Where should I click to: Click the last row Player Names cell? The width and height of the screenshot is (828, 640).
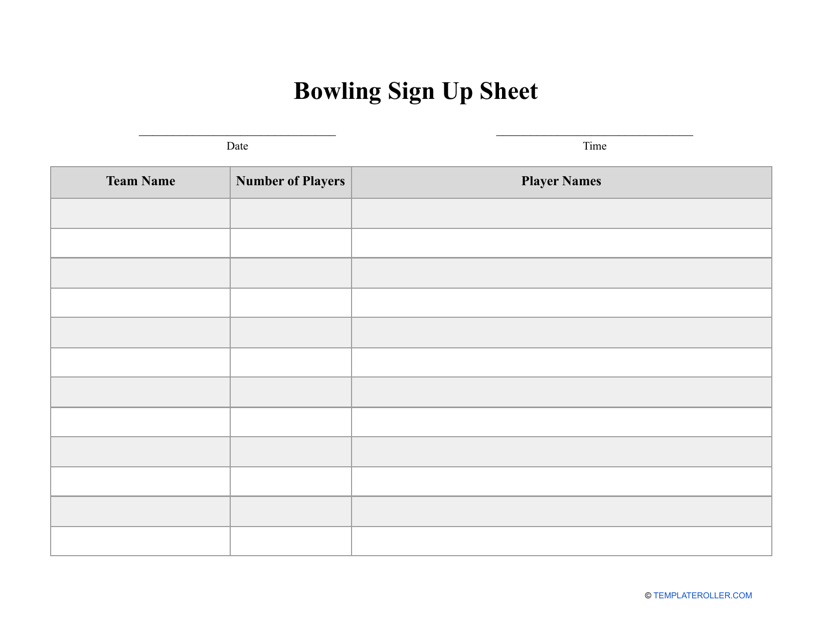tap(561, 541)
